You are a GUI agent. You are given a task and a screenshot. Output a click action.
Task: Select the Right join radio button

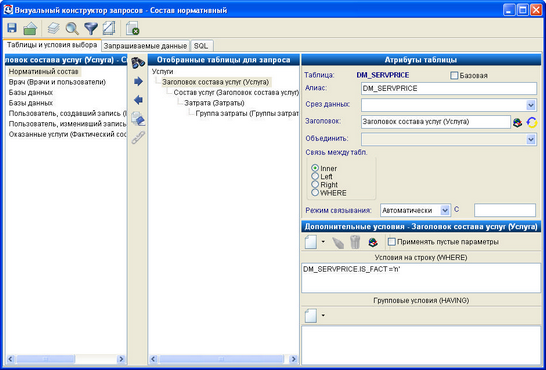315,184
